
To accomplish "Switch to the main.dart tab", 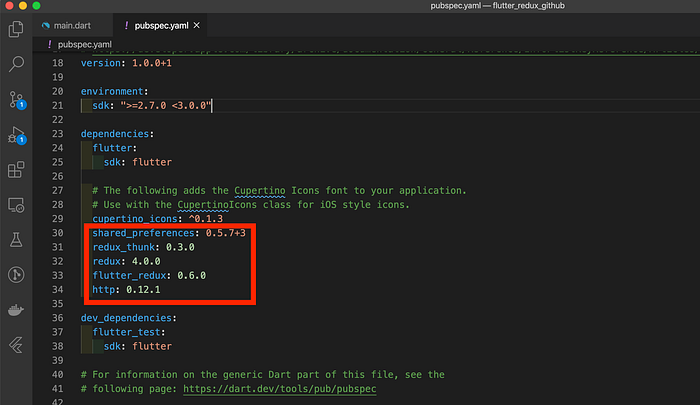I will click(x=72, y=25).
